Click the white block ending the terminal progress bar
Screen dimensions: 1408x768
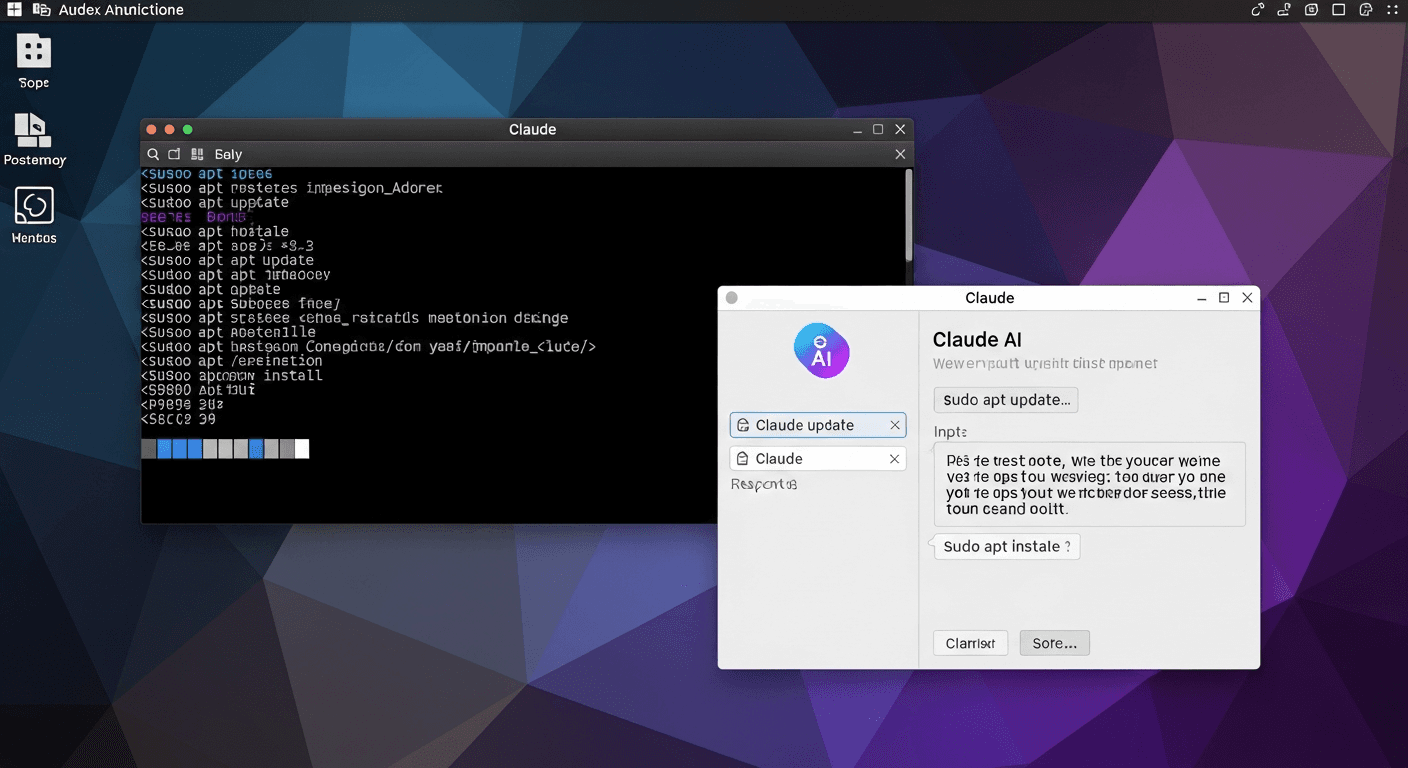pyautogui.click(x=302, y=449)
